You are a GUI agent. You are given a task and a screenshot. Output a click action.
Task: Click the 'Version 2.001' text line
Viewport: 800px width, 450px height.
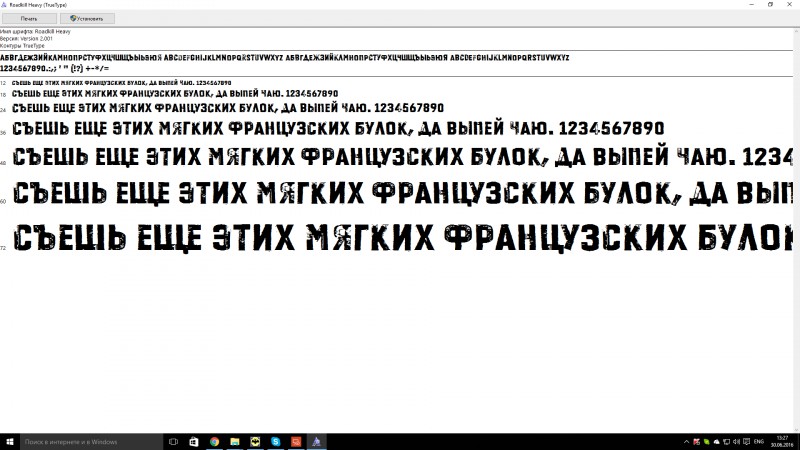point(26,39)
